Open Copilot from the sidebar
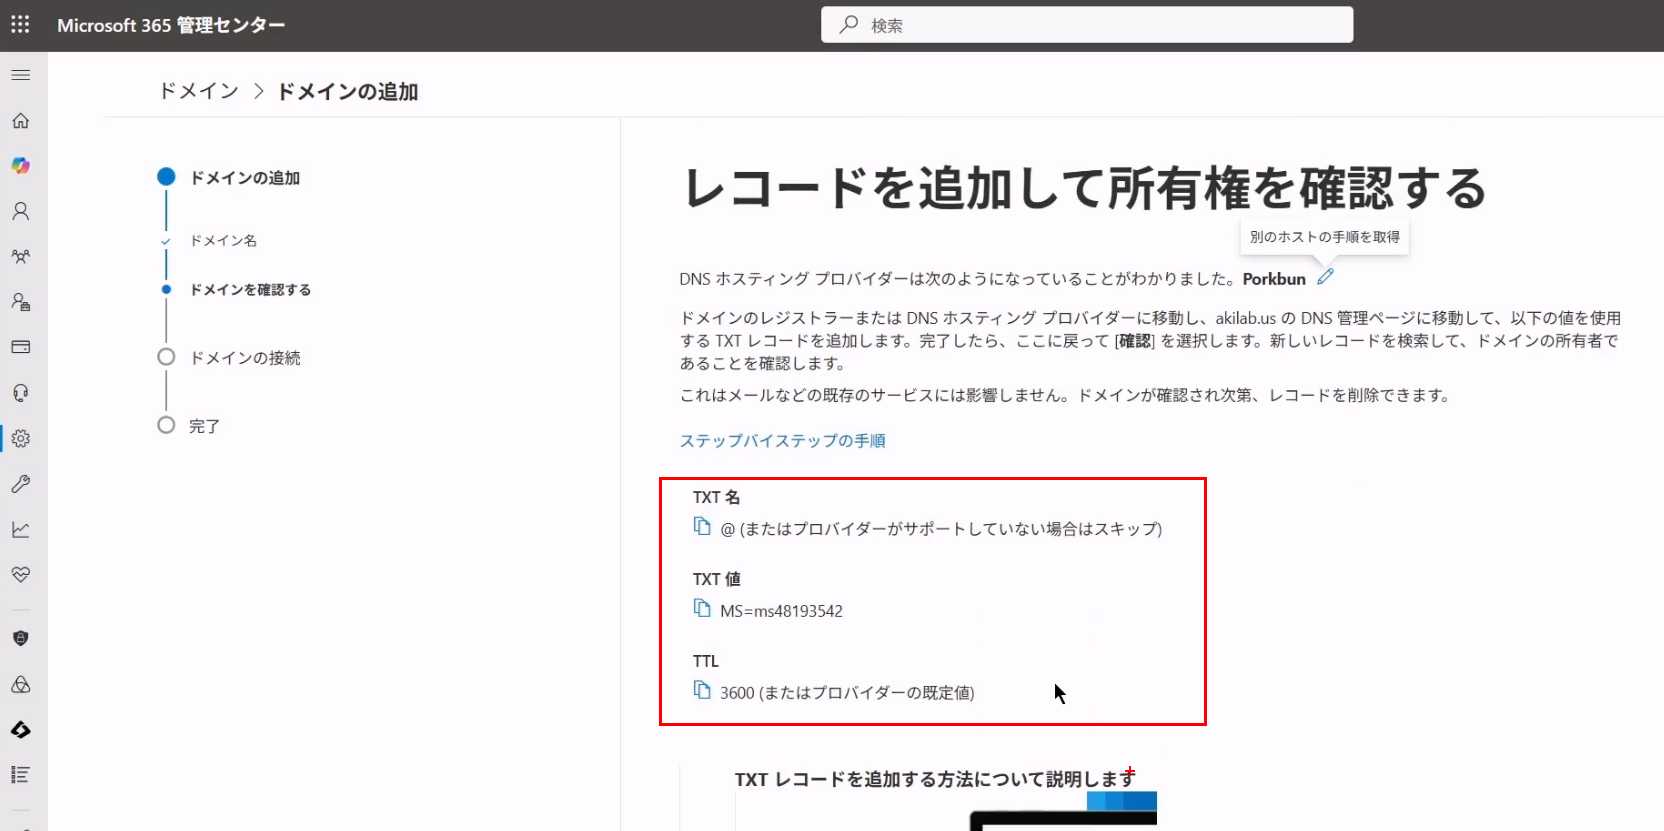1664x831 pixels. point(20,166)
